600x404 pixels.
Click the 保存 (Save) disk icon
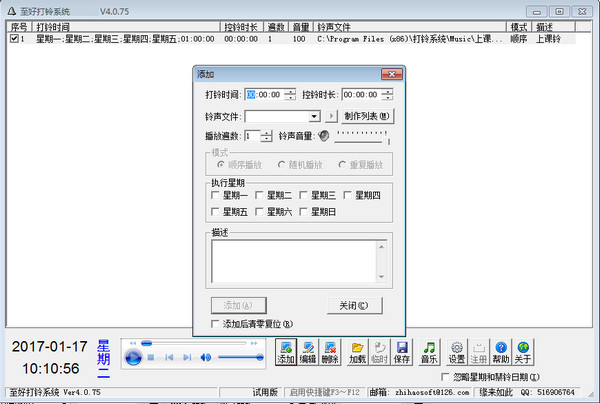point(402,351)
